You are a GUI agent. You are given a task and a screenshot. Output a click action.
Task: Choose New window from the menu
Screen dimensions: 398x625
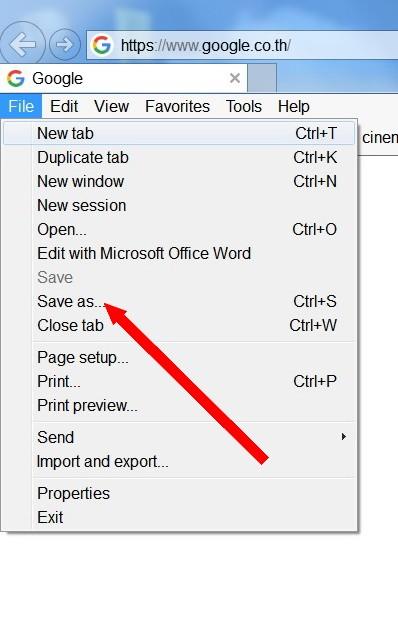179,181
